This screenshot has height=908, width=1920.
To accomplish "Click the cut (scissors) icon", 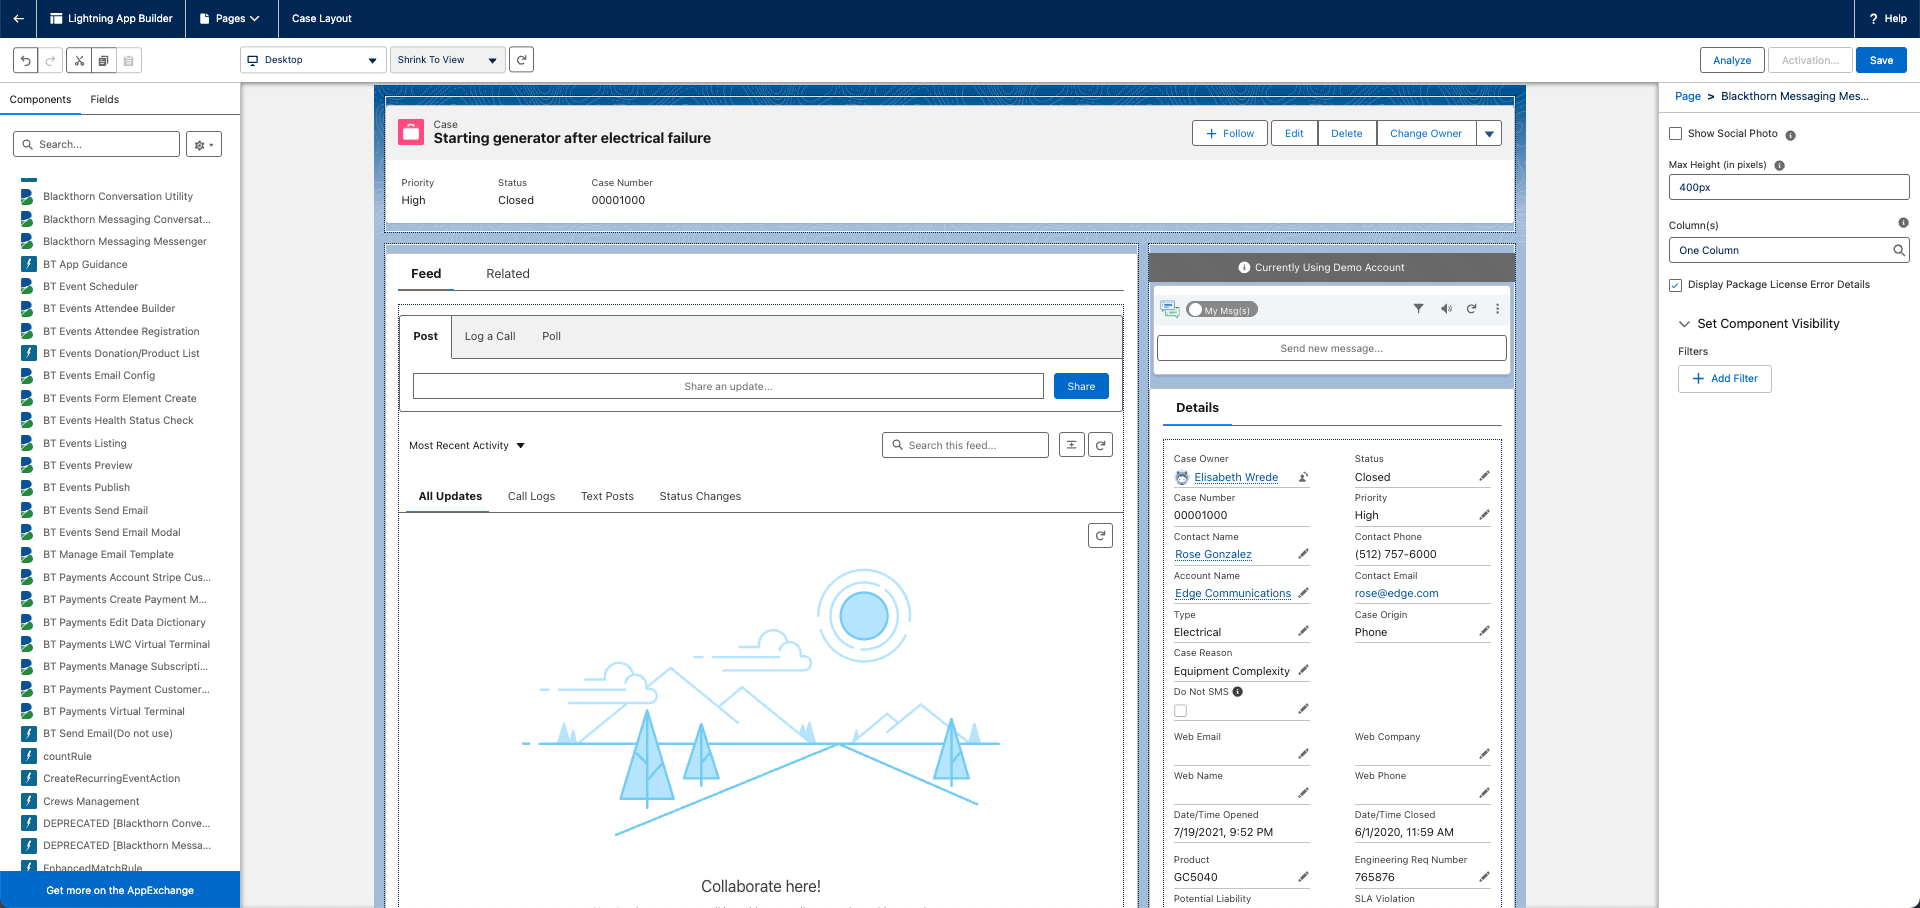I will [x=79, y=60].
